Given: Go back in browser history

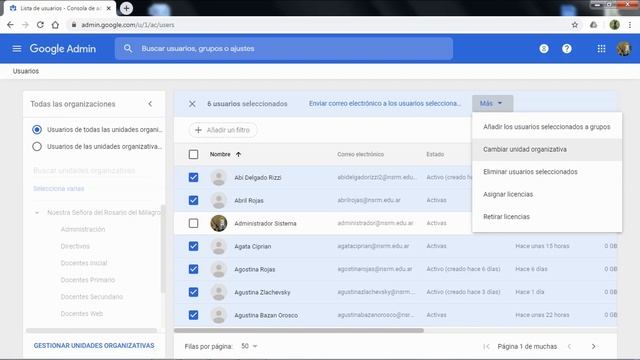Looking at the screenshot, I should coord(10,25).
